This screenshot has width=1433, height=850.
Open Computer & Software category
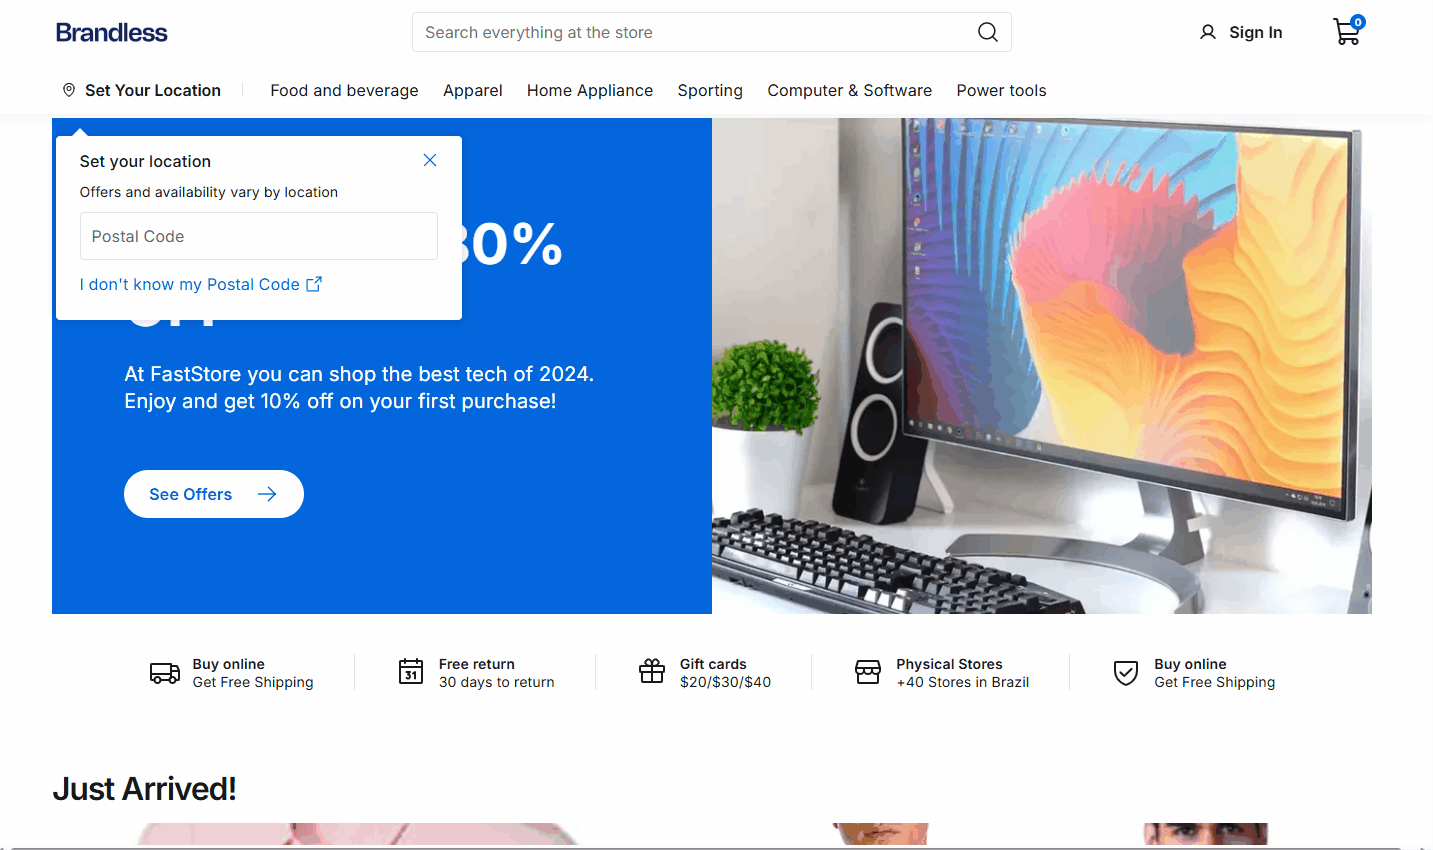[x=850, y=90]
